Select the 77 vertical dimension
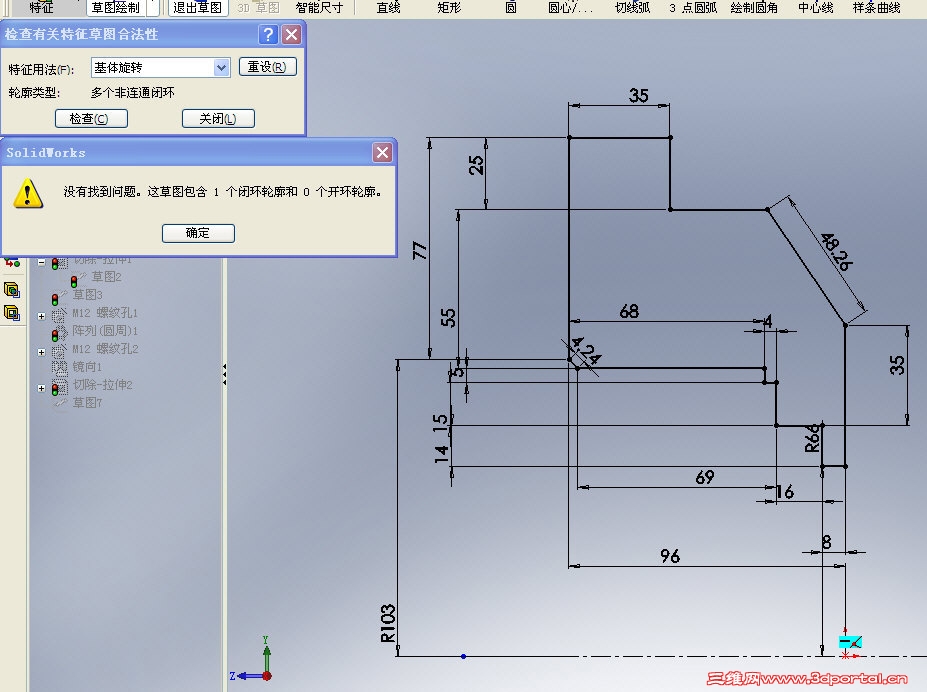927x692 pixels. click(420, 250)
